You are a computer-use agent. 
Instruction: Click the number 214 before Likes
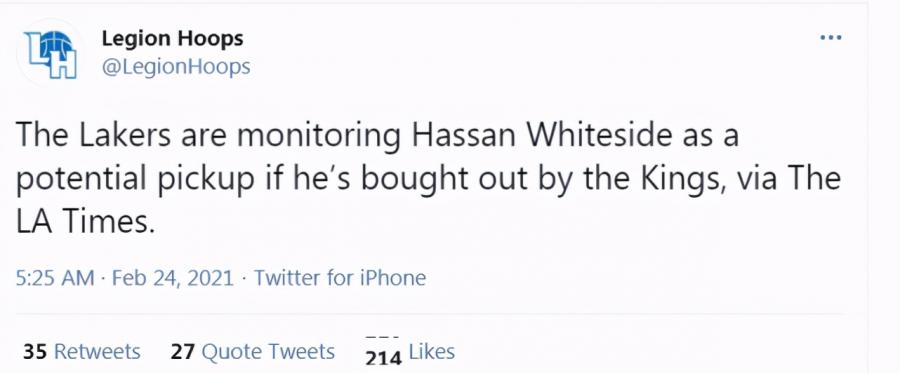click(383, 358)
